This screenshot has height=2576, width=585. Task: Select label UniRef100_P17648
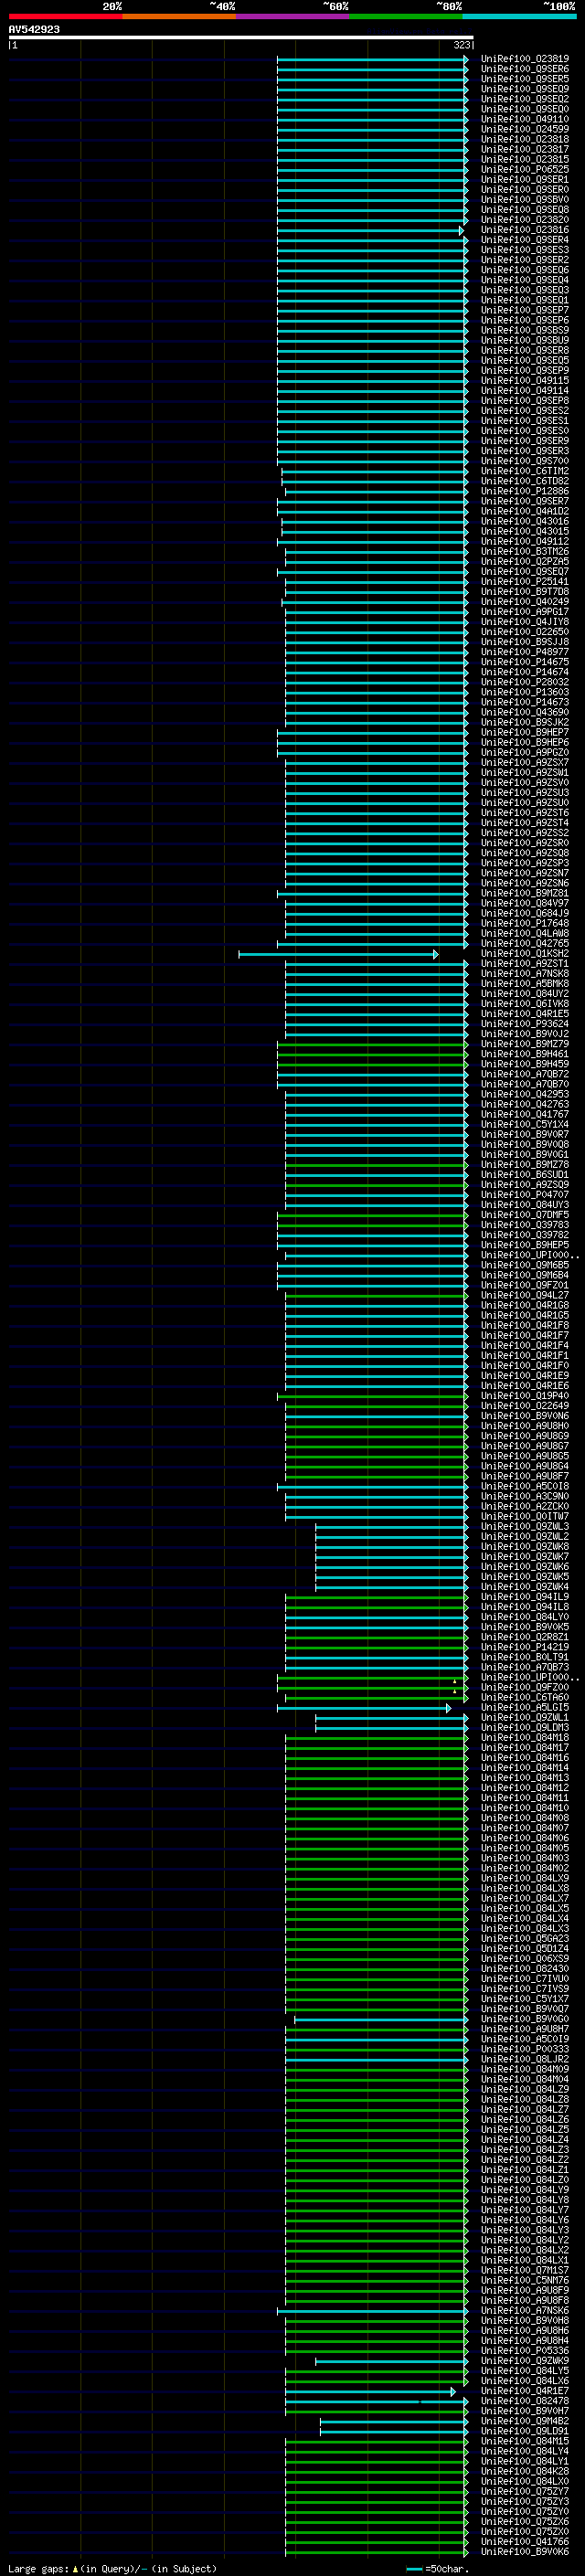(x=525, y=923)
